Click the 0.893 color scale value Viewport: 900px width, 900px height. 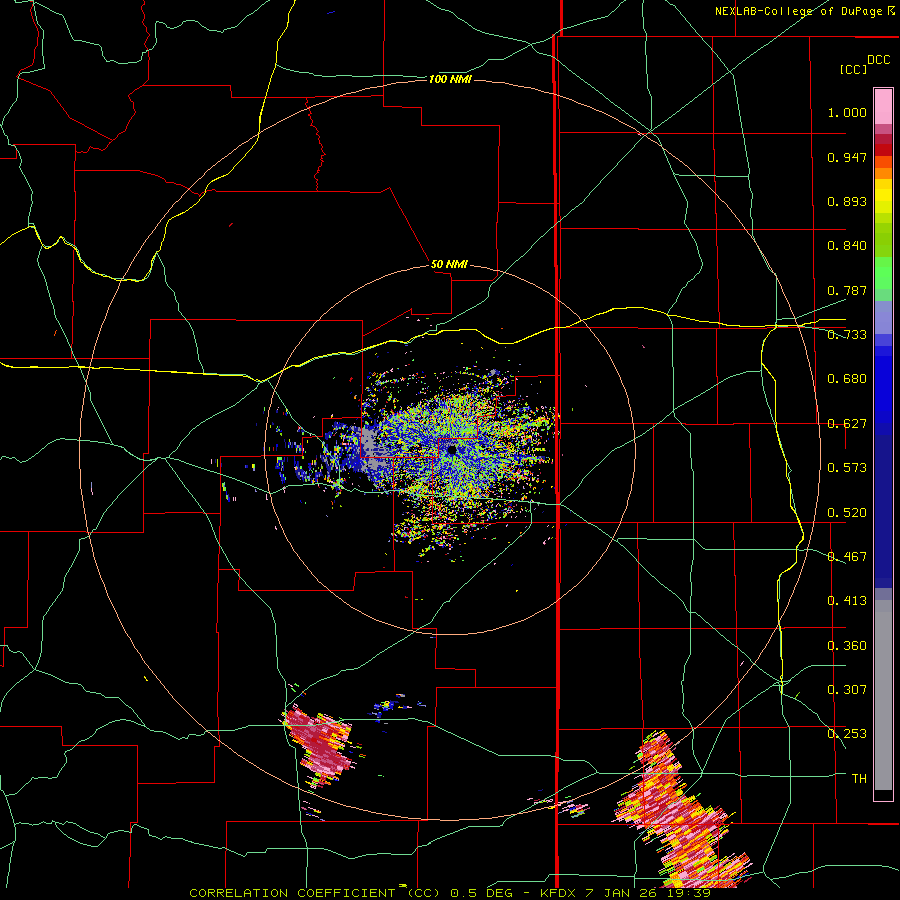pos(847,201)
